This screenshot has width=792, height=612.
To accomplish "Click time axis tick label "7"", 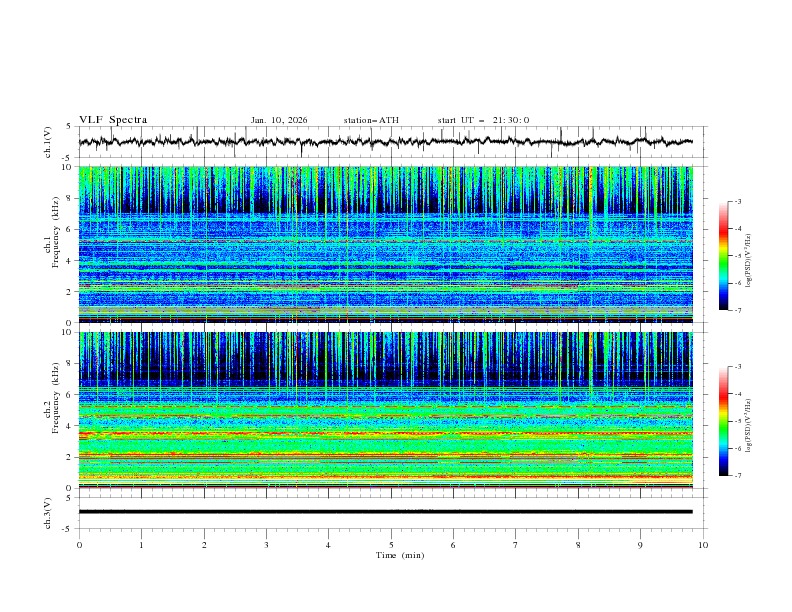I will pyautogui.click(x=516, y=545).
